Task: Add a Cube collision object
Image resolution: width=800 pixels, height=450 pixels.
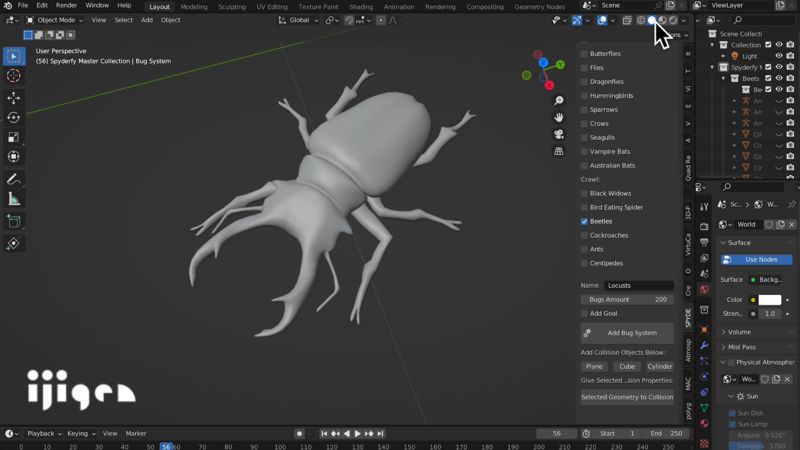Action: pyautogui.click(x=627, y=366)
